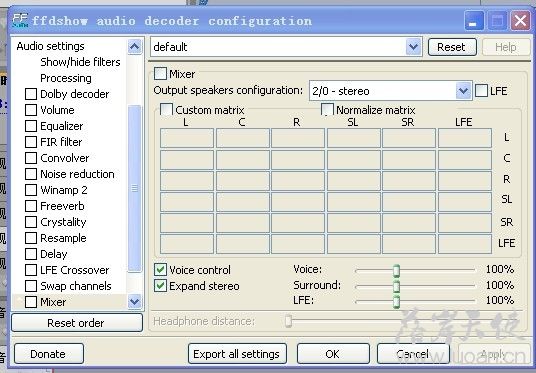Tick the Equalizer filter checkbox
536x373 pixels.
pos(31,126)
